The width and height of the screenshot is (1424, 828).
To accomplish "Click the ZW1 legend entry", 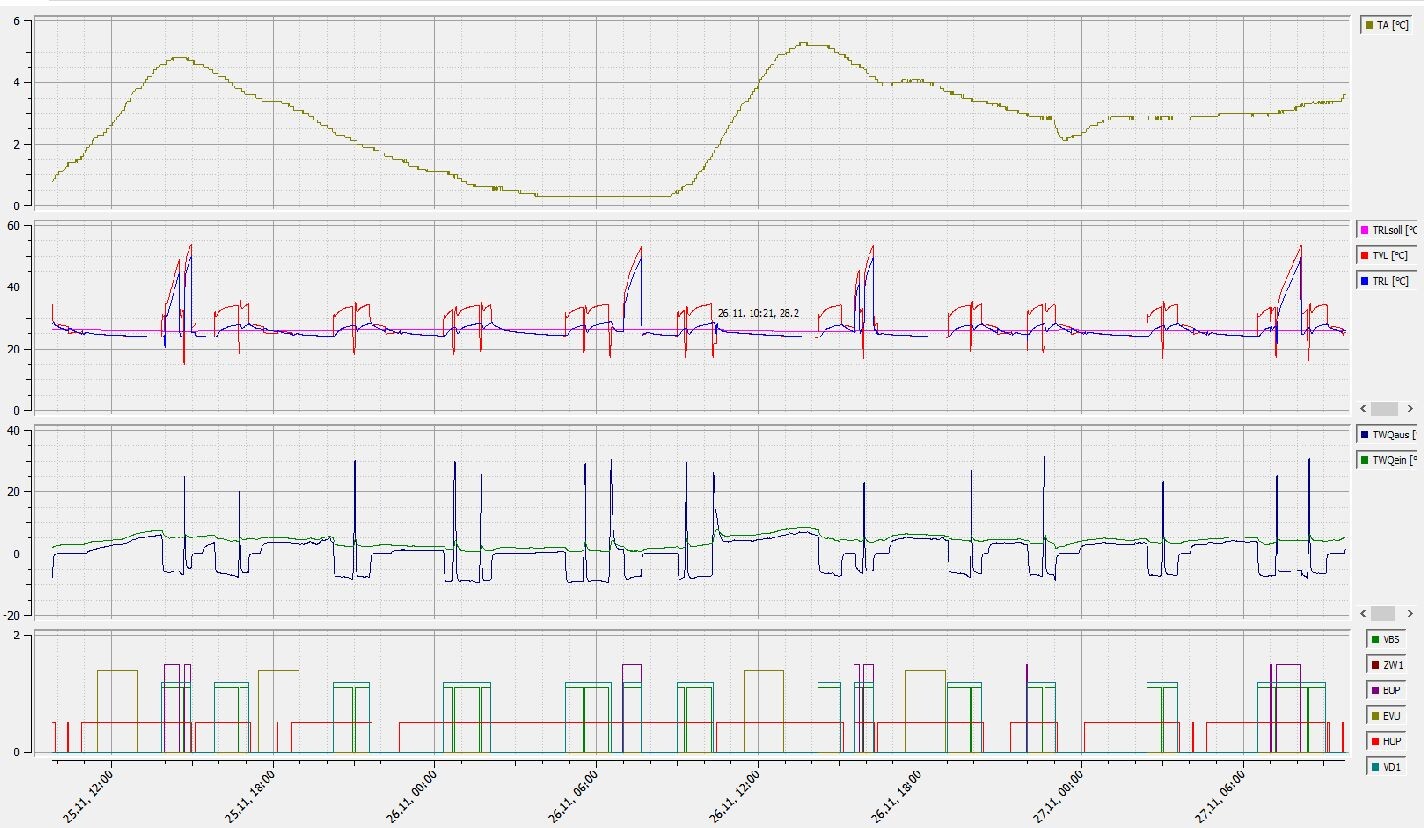I will coord(1386,665).
